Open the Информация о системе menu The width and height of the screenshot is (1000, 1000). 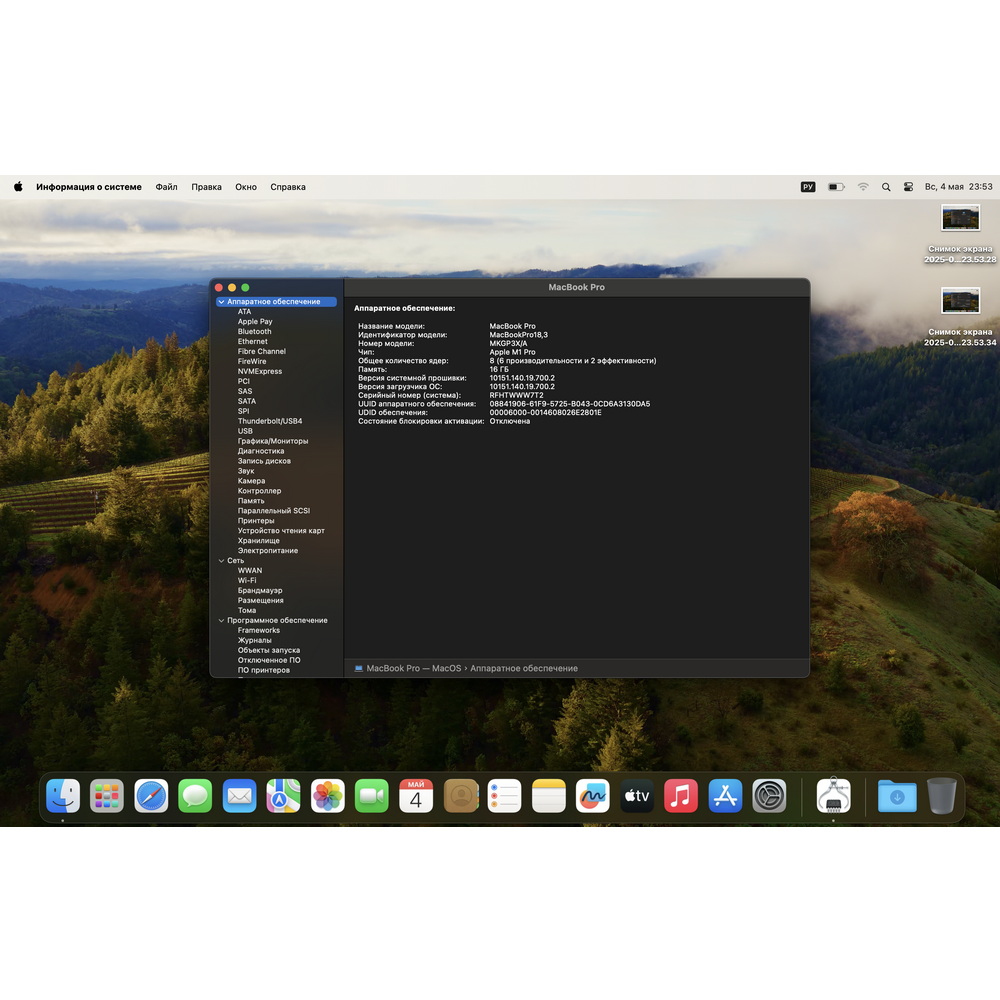coord(89,187)
